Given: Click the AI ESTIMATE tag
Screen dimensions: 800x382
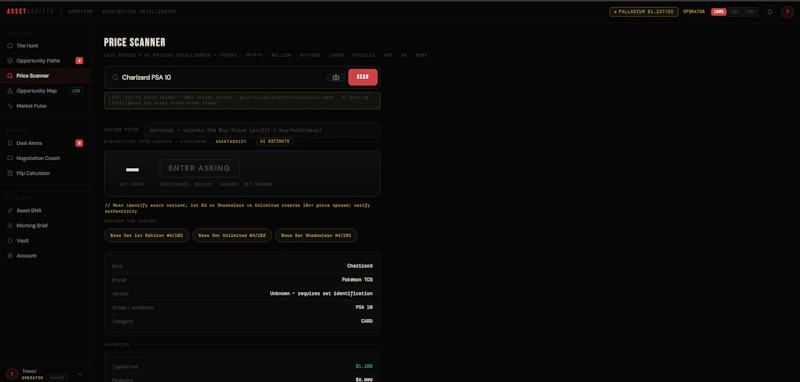Looking at the screenshot, I should tap(274, 141).
